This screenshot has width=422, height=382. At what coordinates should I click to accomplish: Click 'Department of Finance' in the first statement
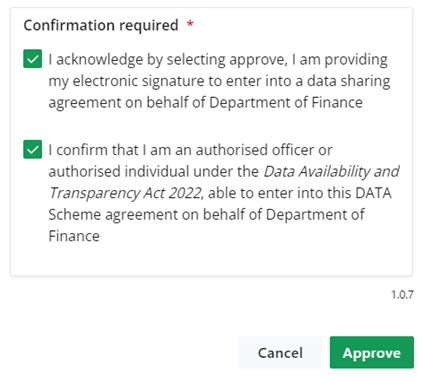286,103
